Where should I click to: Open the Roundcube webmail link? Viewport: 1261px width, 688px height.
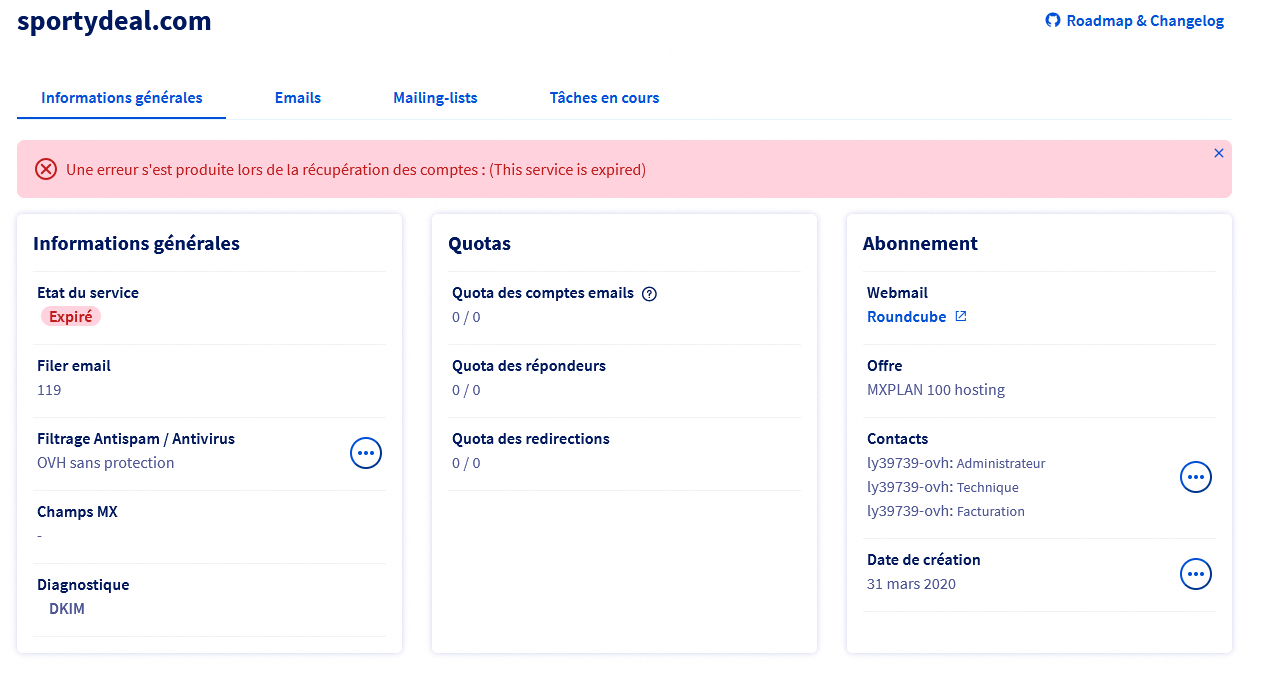(x=906, y=316)
